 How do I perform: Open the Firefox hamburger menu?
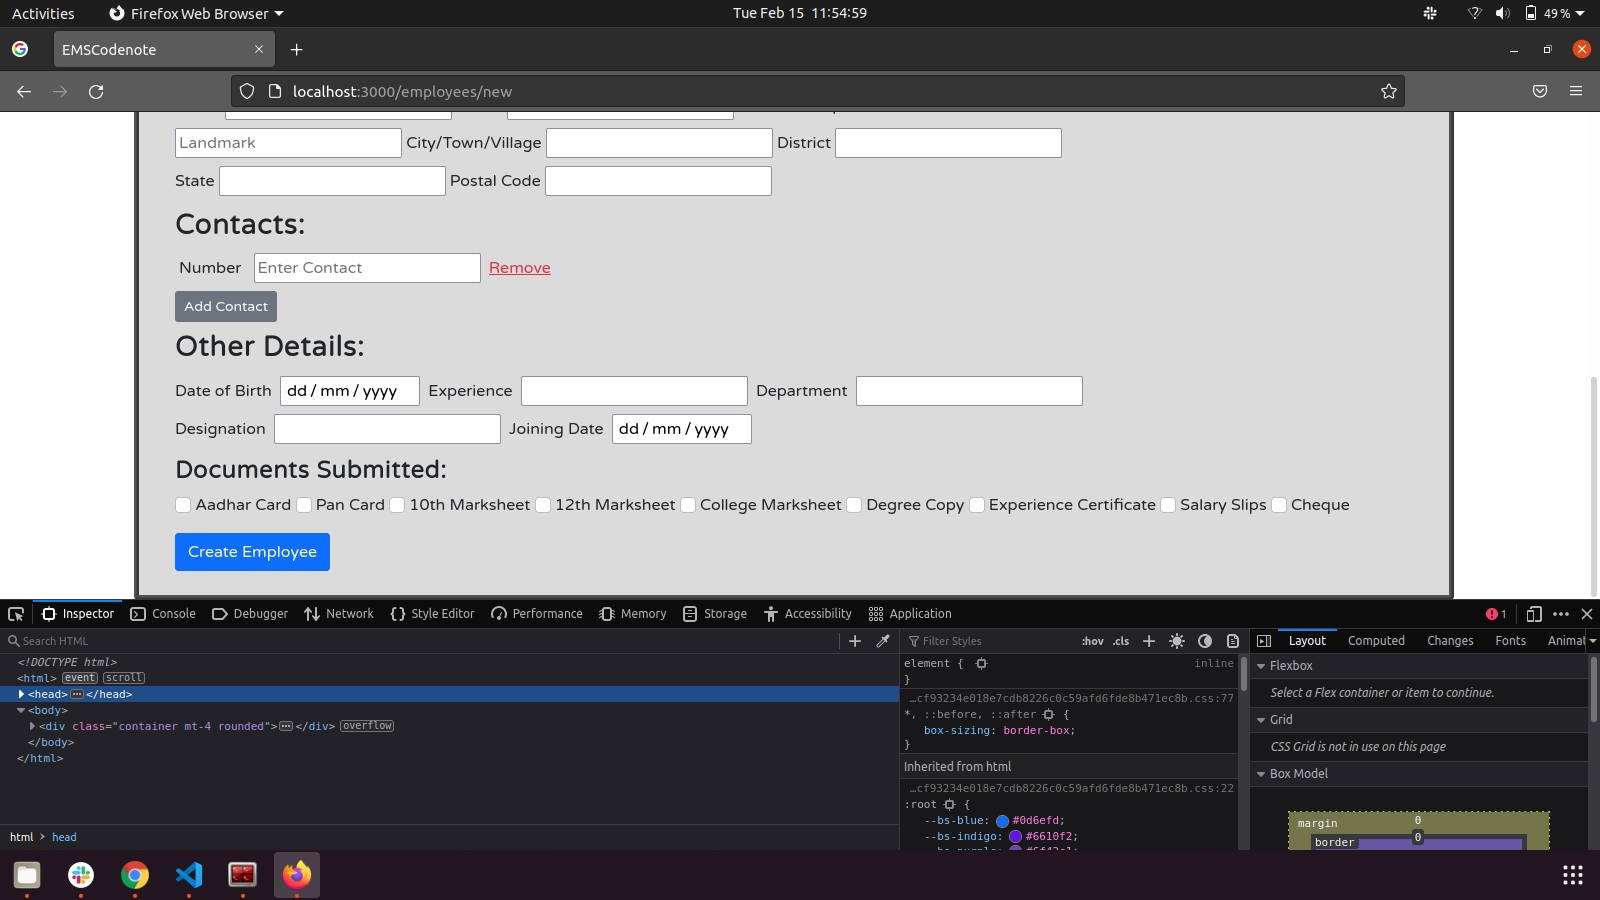(x=1576, y=91)
